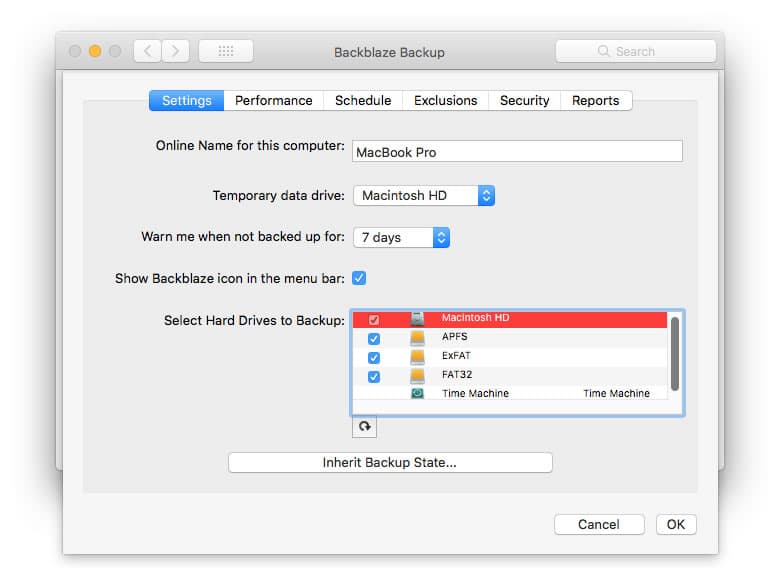This screenshot has height=575, width=780.
Task: Open the Schedule tab
Action: click(x=363, y=100)
